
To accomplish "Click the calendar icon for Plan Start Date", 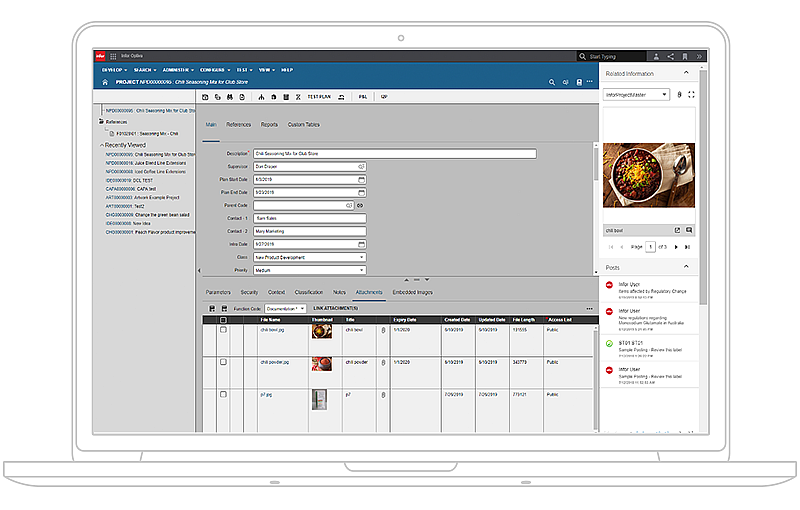I will (361, 179).
